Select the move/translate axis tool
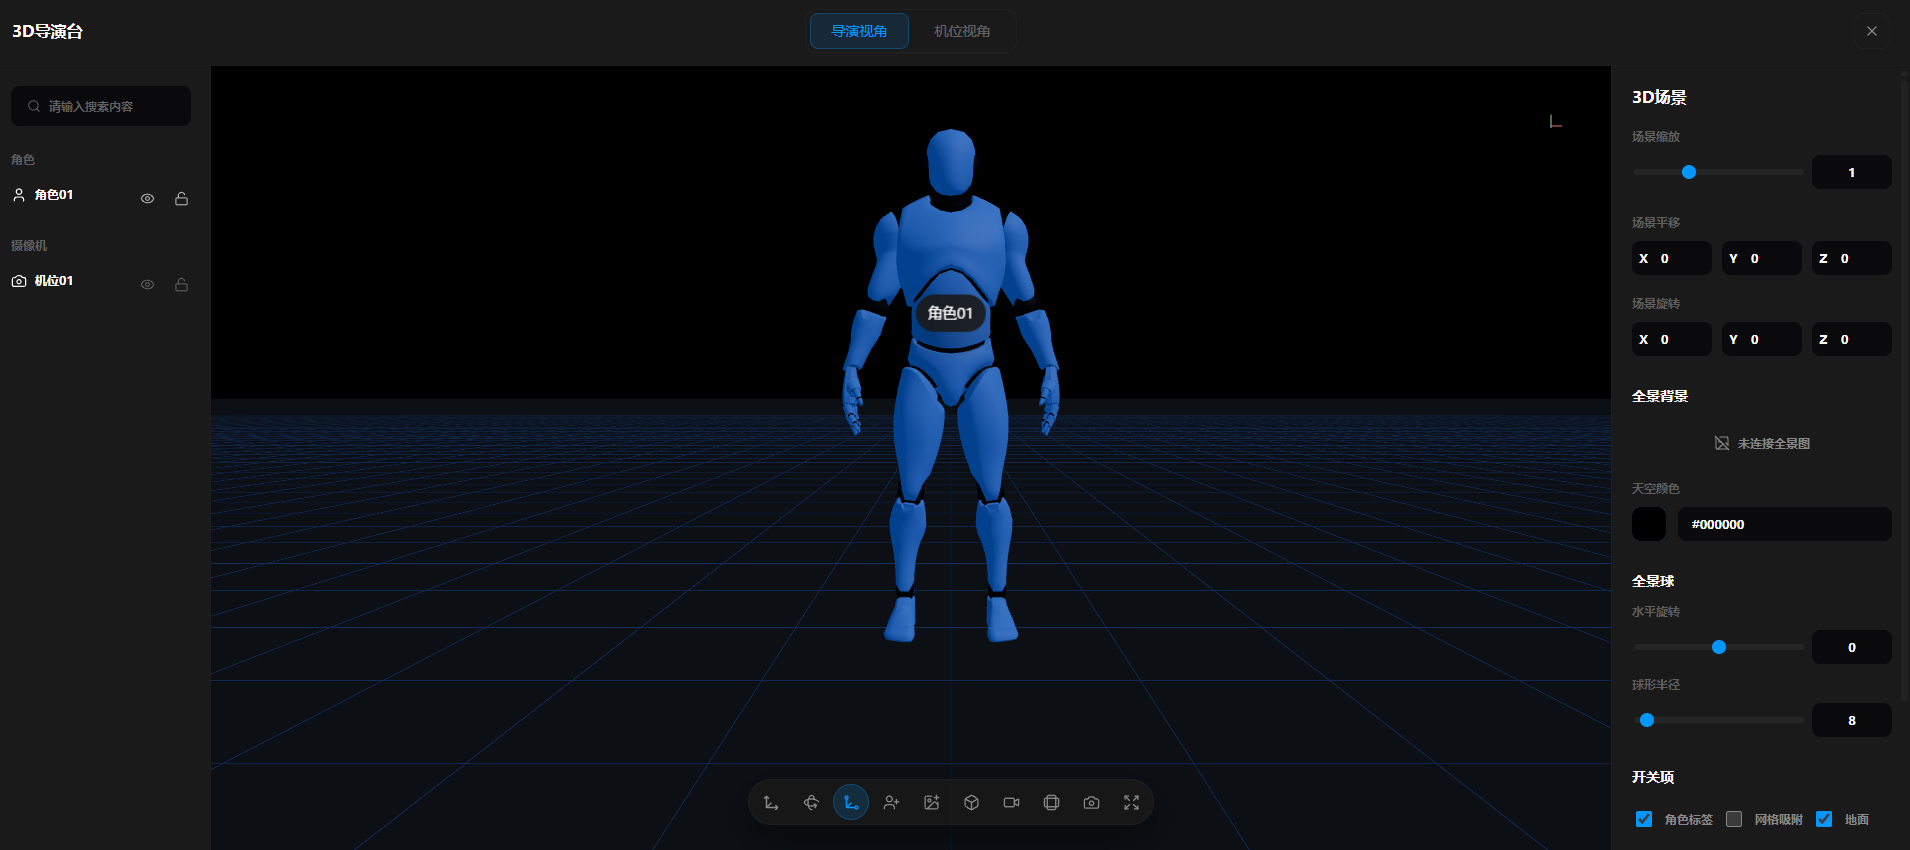The height and width of the screenshot is (850, 1910). pyautogui.click(x=771, y=803)
